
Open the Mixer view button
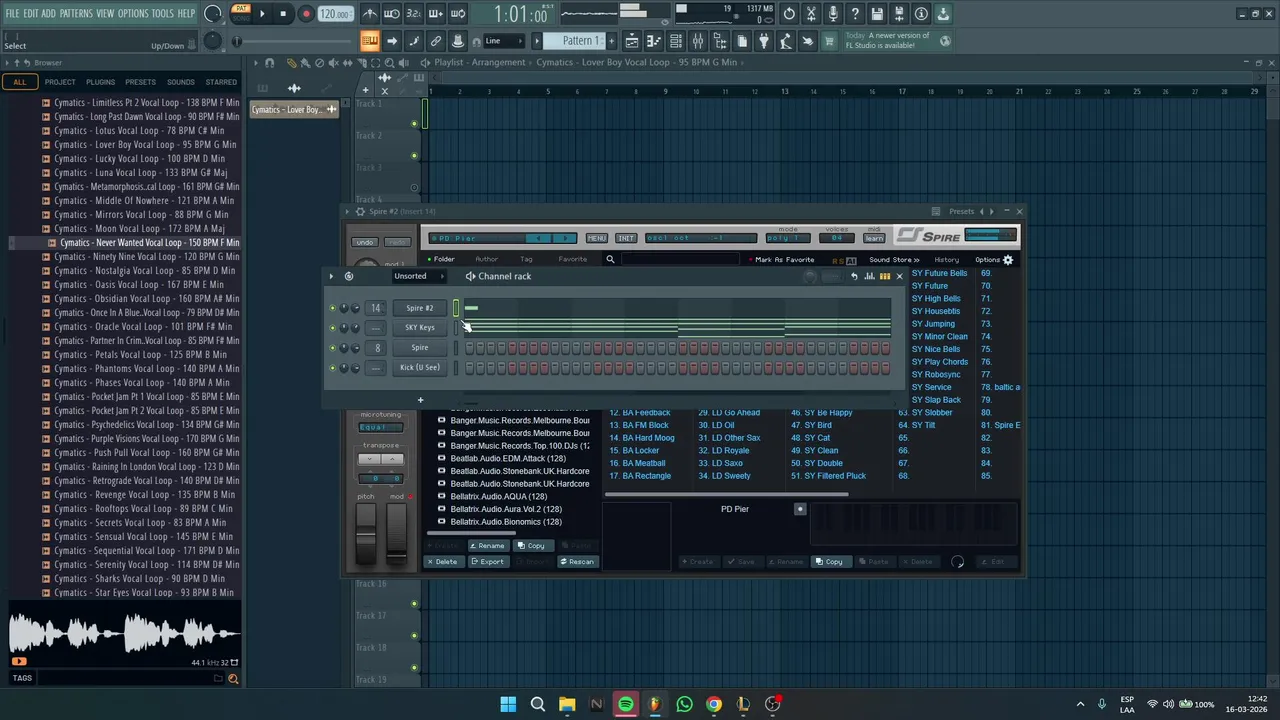pyautogui.click(x=698, y=41)
